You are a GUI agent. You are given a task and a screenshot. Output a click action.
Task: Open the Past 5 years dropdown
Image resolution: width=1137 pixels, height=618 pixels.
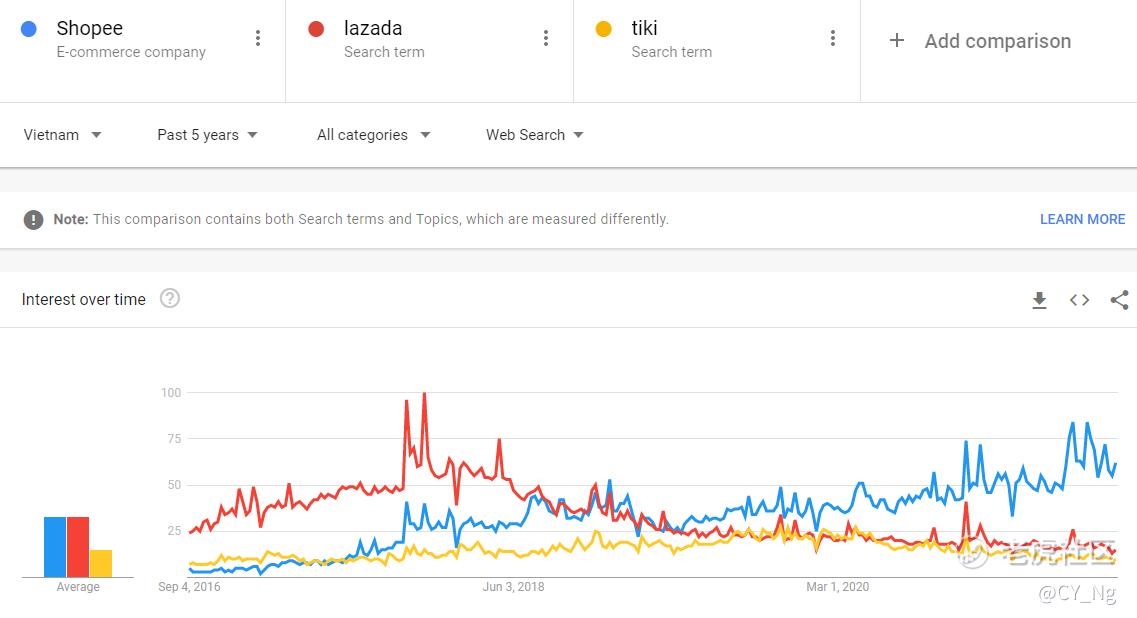(x=207, y=135)
